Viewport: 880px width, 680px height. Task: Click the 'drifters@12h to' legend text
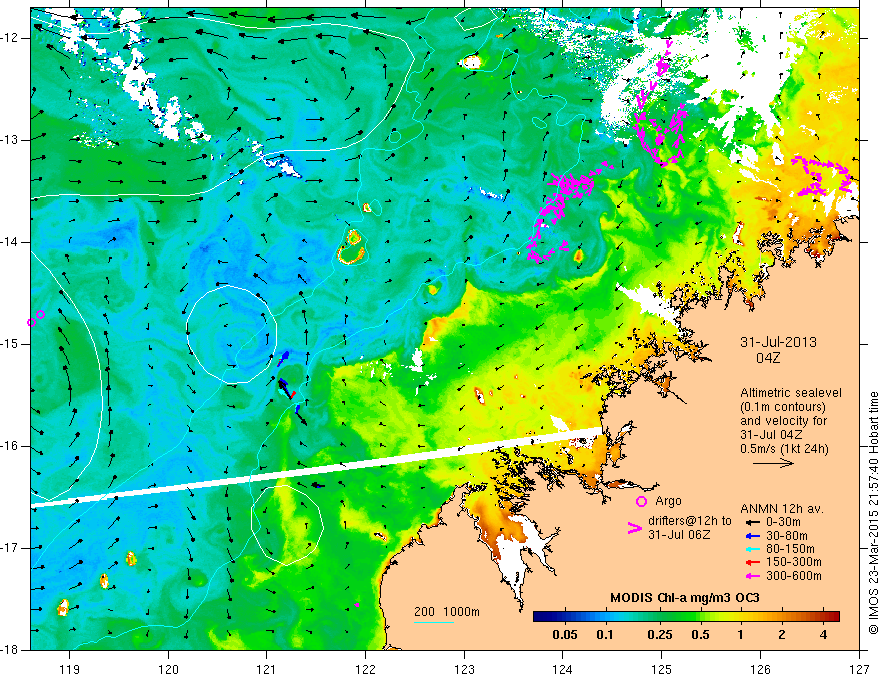[690, 521]
